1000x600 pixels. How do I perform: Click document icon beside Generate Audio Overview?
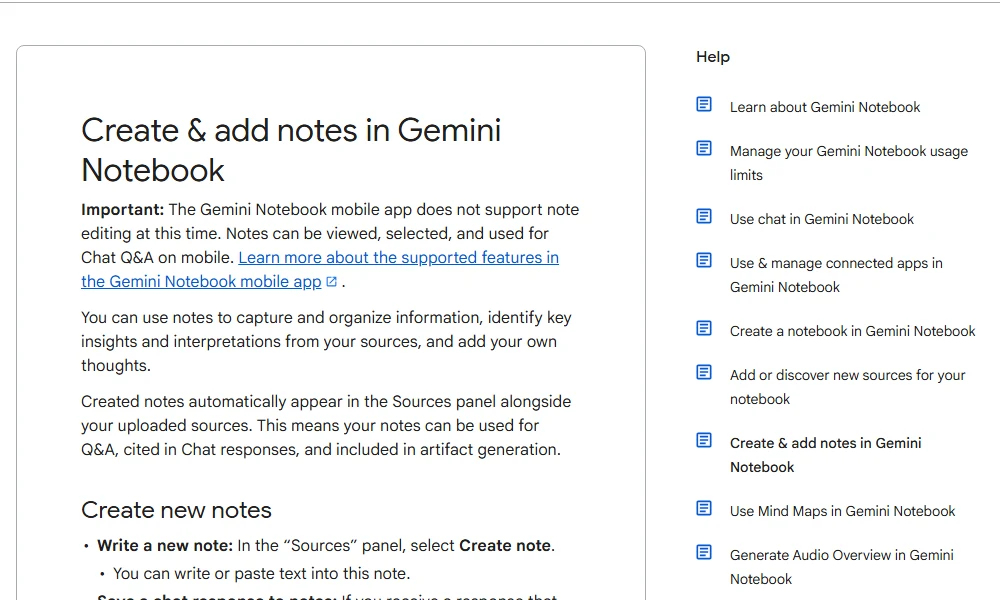pos(703,552)
